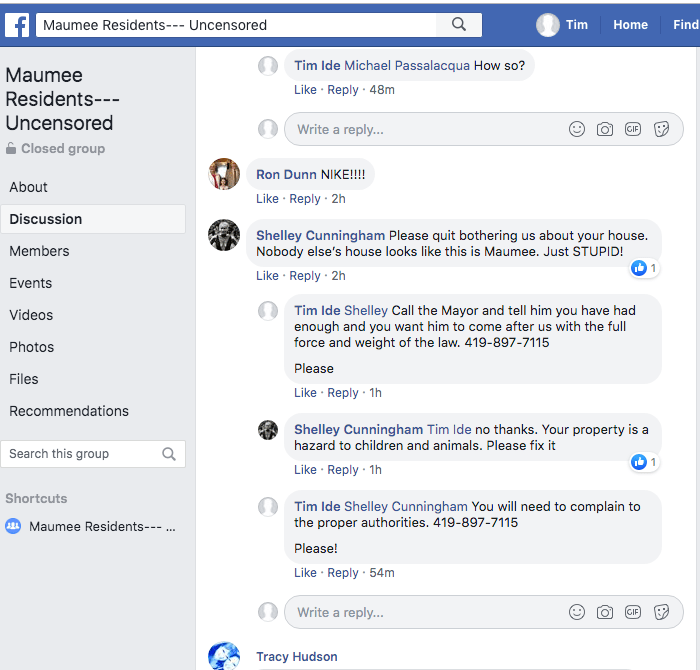Screen dimensions: 700x670
Task: Go to Events in group sidebar
Action: pos(30,283)
